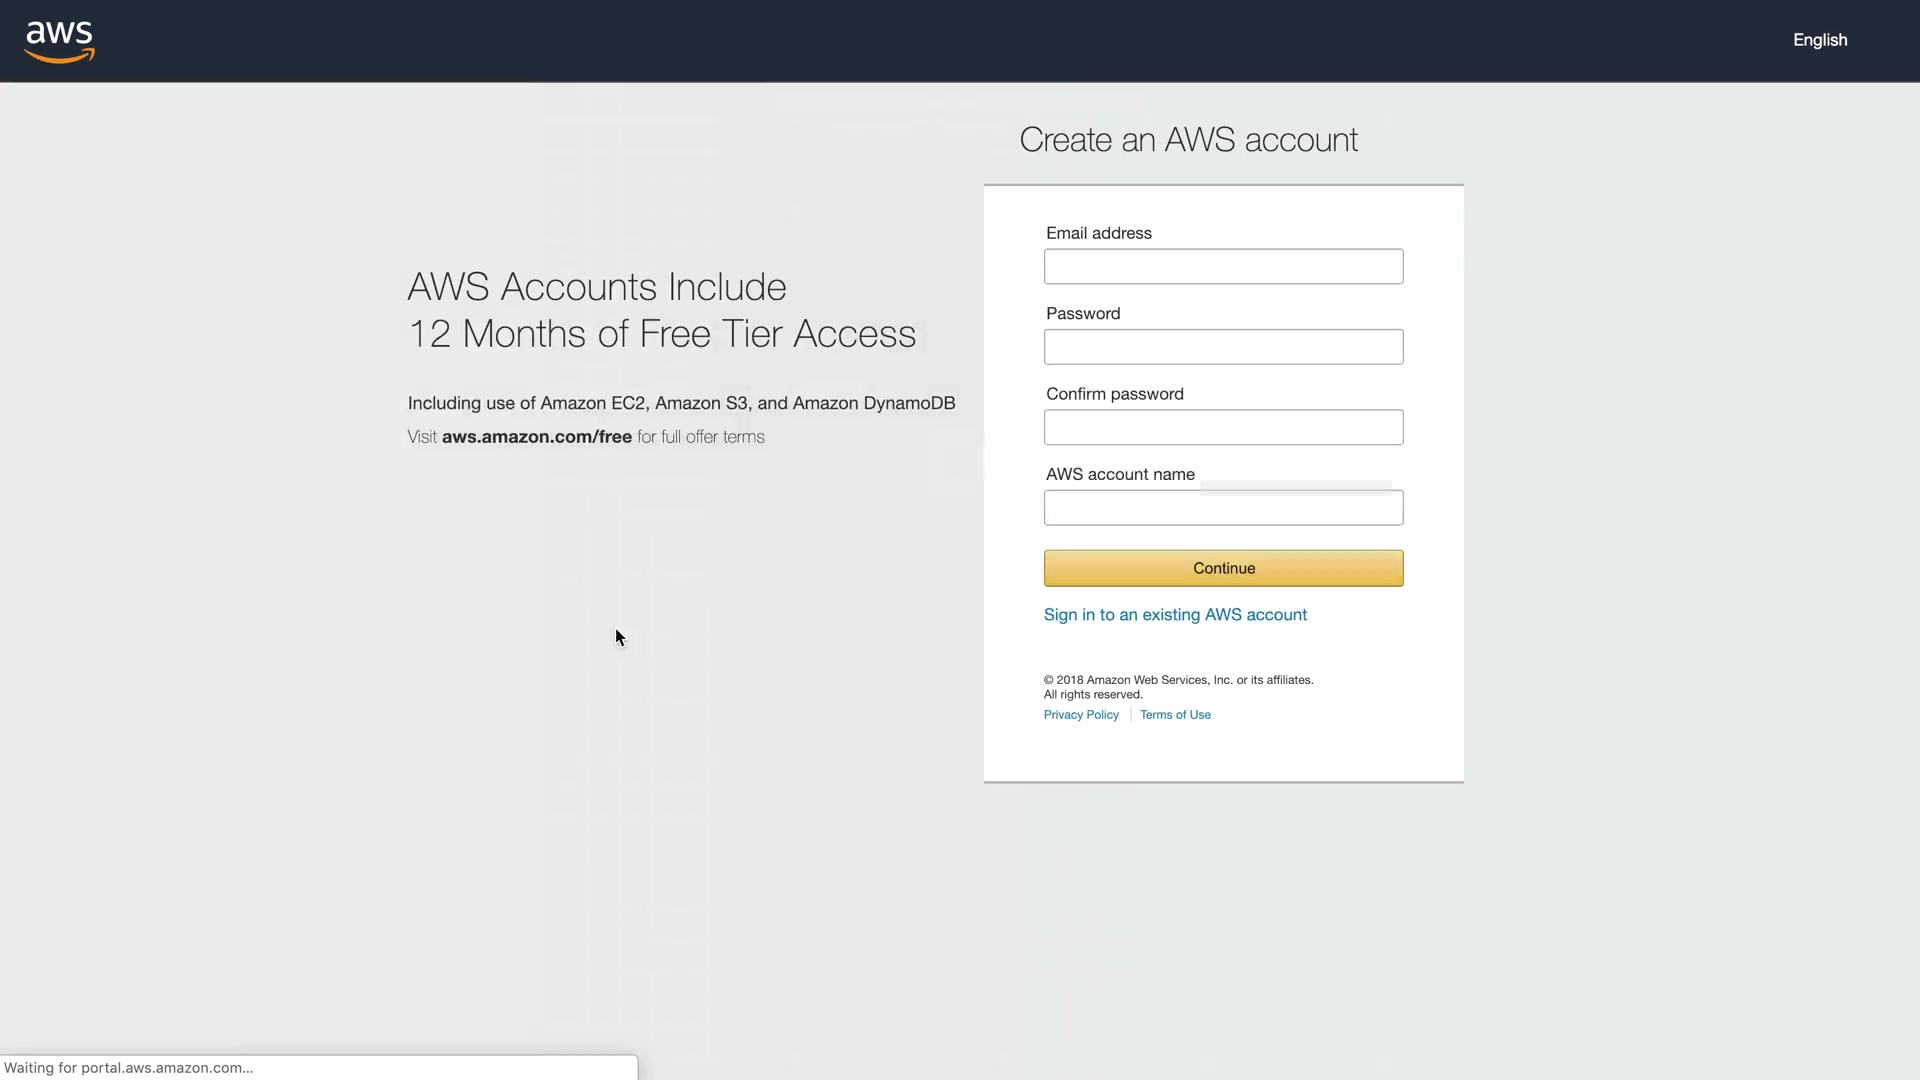The image size is (1920, 1080).
Task: Open the English language selector
Action: [1819, 40]
